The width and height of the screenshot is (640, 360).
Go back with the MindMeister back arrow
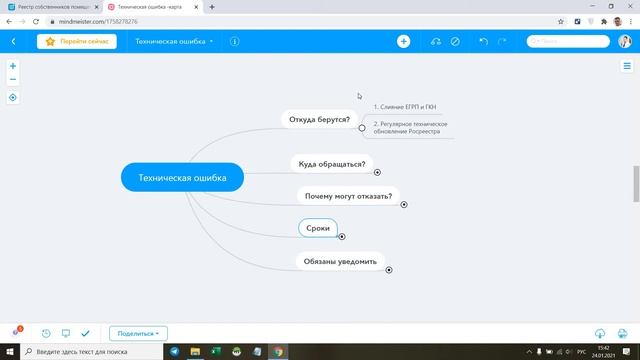pos(13,41)
